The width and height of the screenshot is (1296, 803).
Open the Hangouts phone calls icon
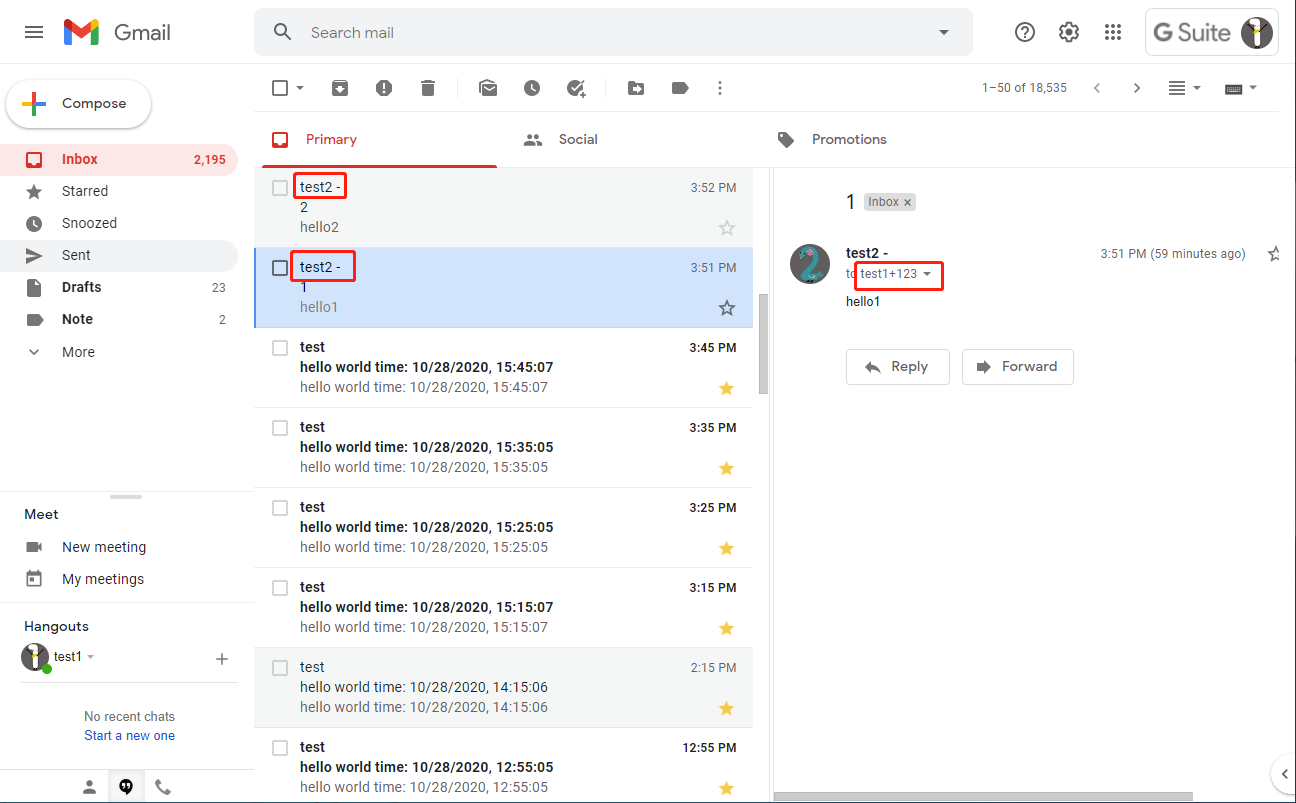[162, 787]
